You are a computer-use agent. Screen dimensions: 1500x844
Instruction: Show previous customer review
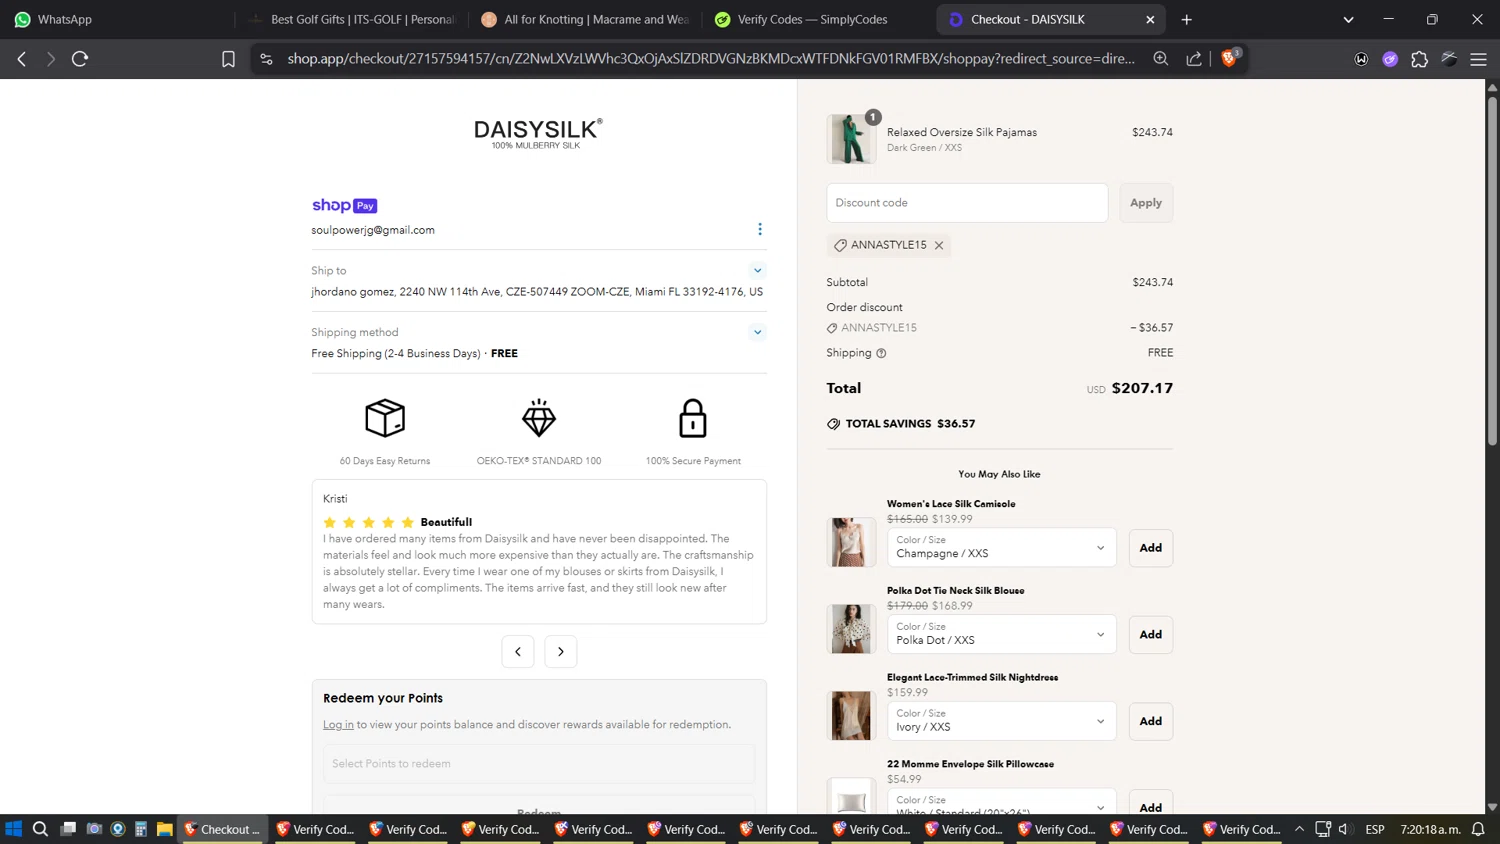[518, 651]
